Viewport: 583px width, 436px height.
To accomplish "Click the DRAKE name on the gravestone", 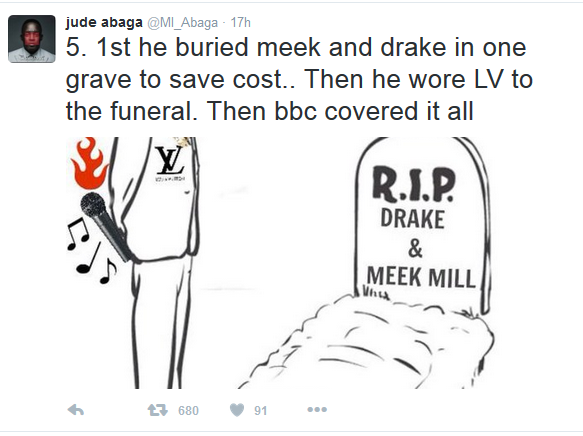I will point(413,219).
